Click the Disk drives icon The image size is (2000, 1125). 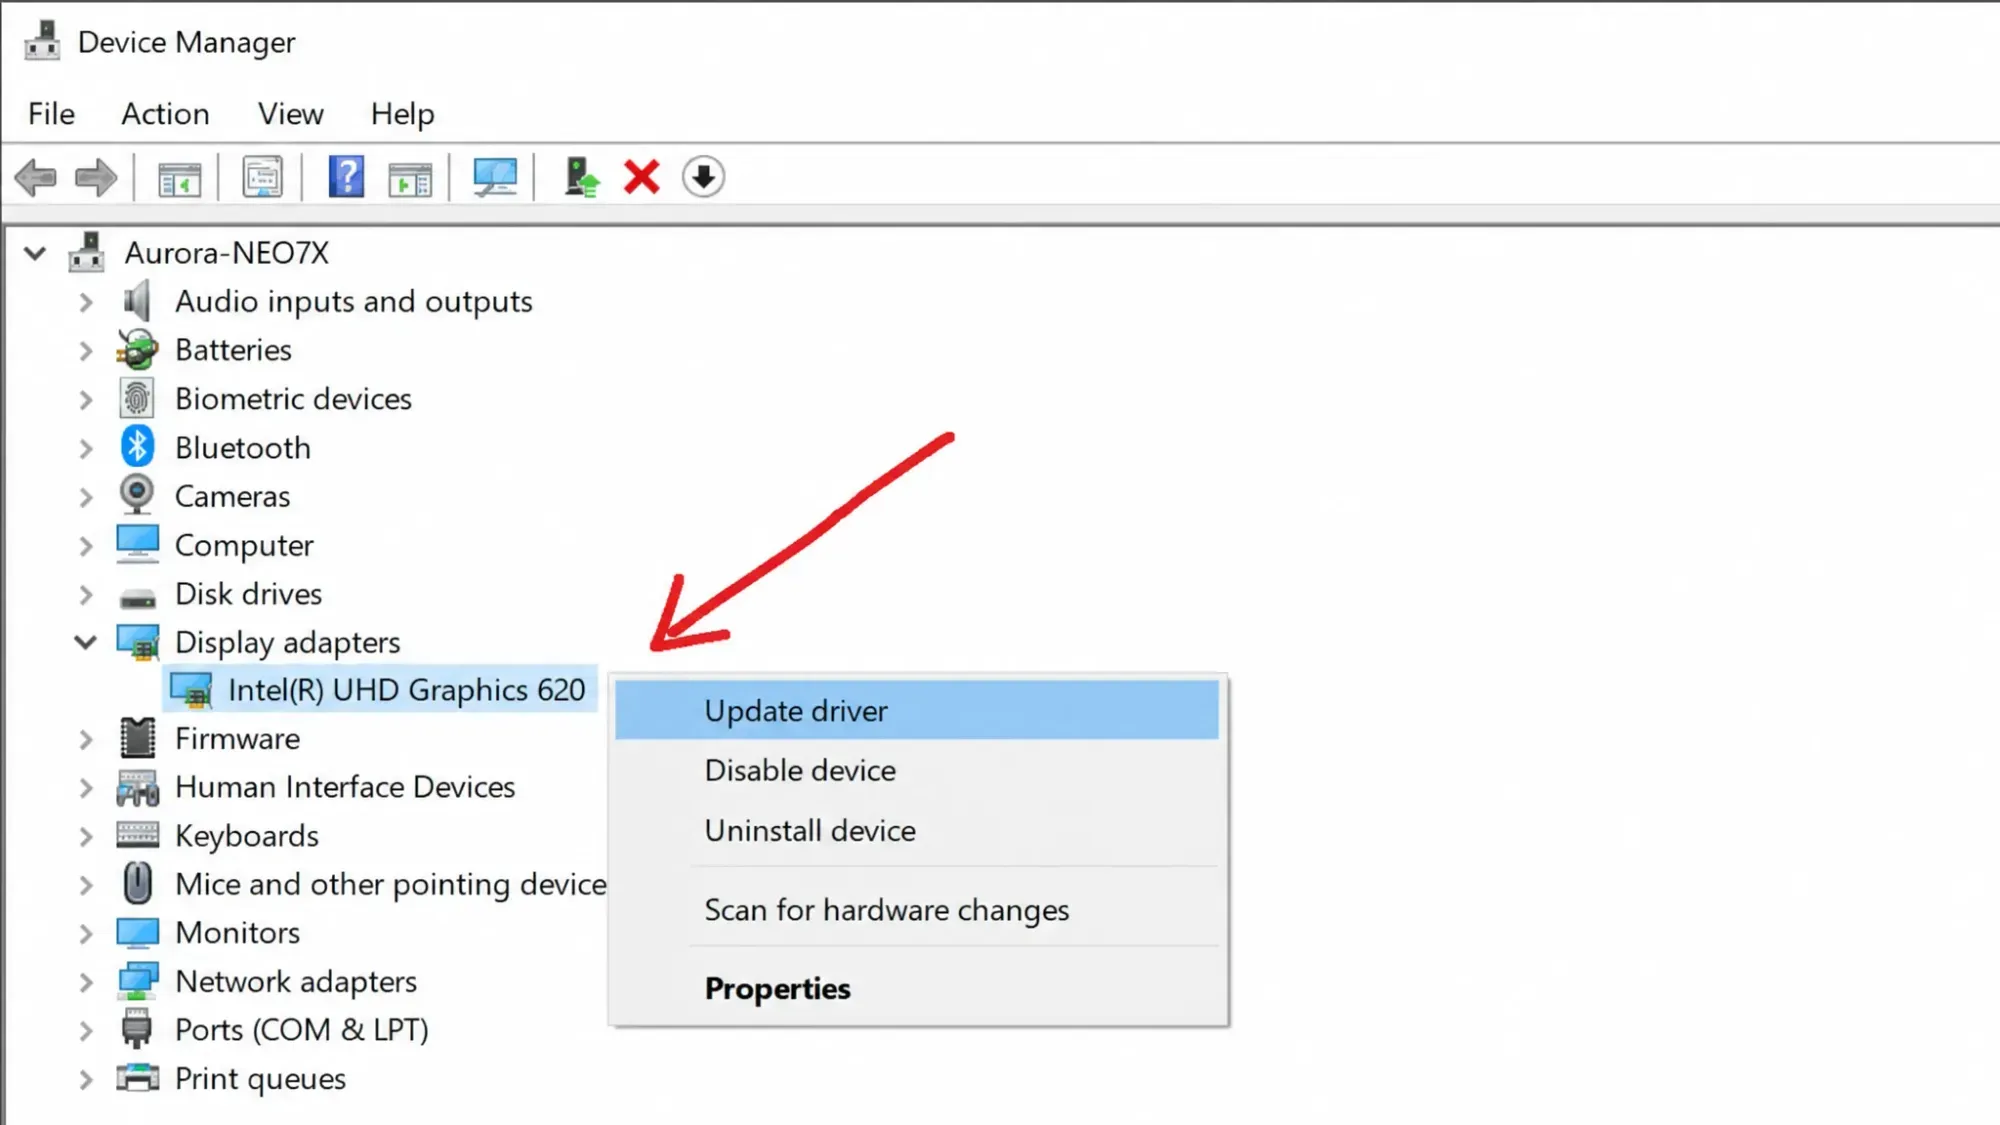tap(137, 598)
